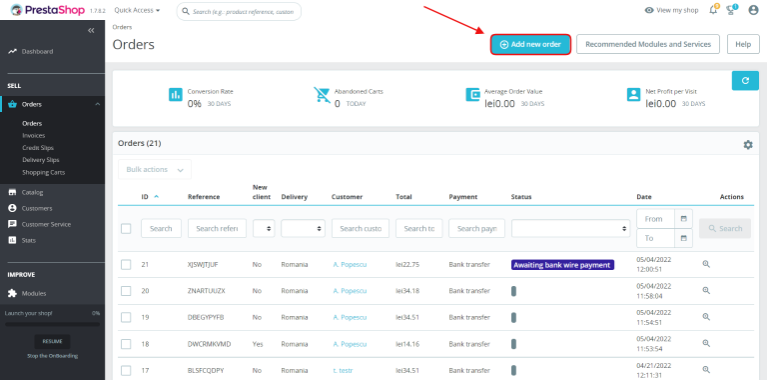
Task: Click the Modules puzzle icon in the sidebar
Action: [x=12, y=293]
